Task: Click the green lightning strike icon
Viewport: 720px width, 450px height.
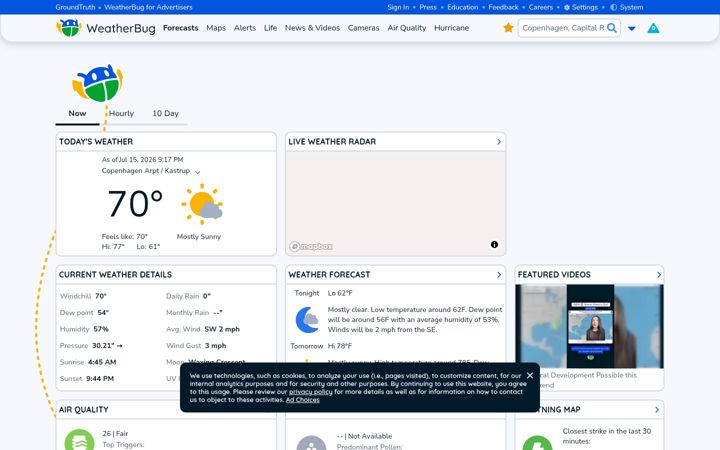Action: [537, 444]
